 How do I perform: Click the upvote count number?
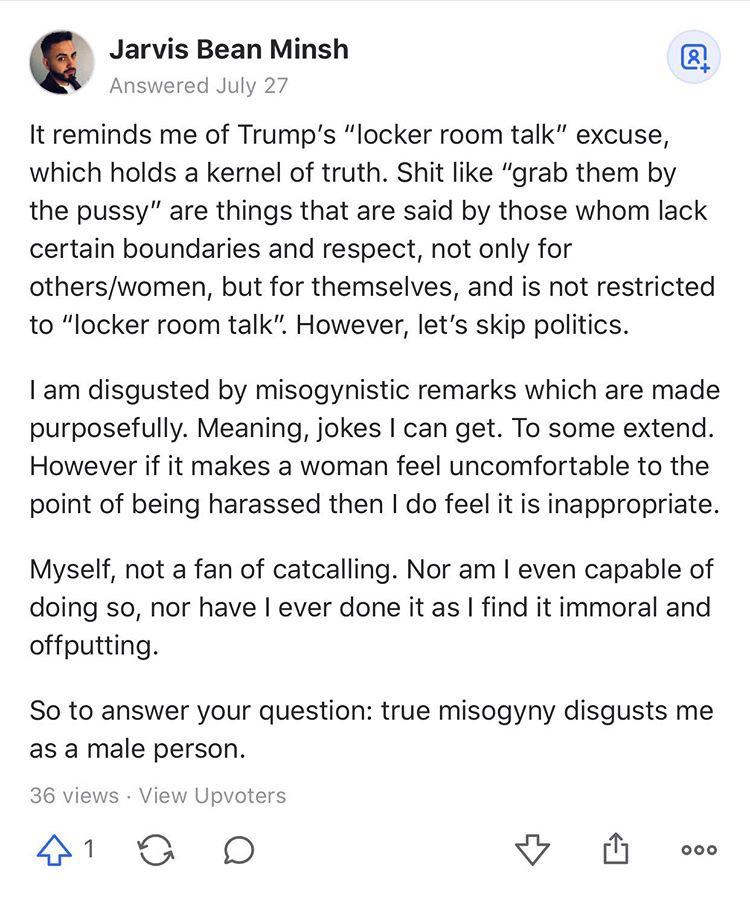[89, 849]
